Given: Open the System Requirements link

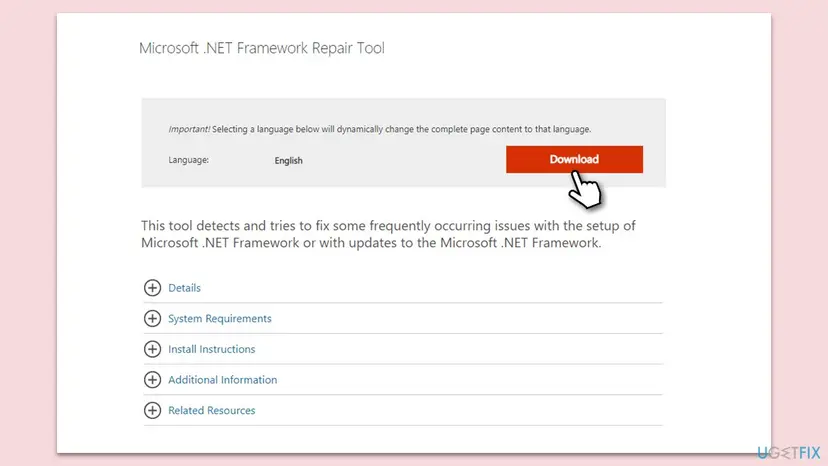Looking at the screenshot, I should pos(220,319).
